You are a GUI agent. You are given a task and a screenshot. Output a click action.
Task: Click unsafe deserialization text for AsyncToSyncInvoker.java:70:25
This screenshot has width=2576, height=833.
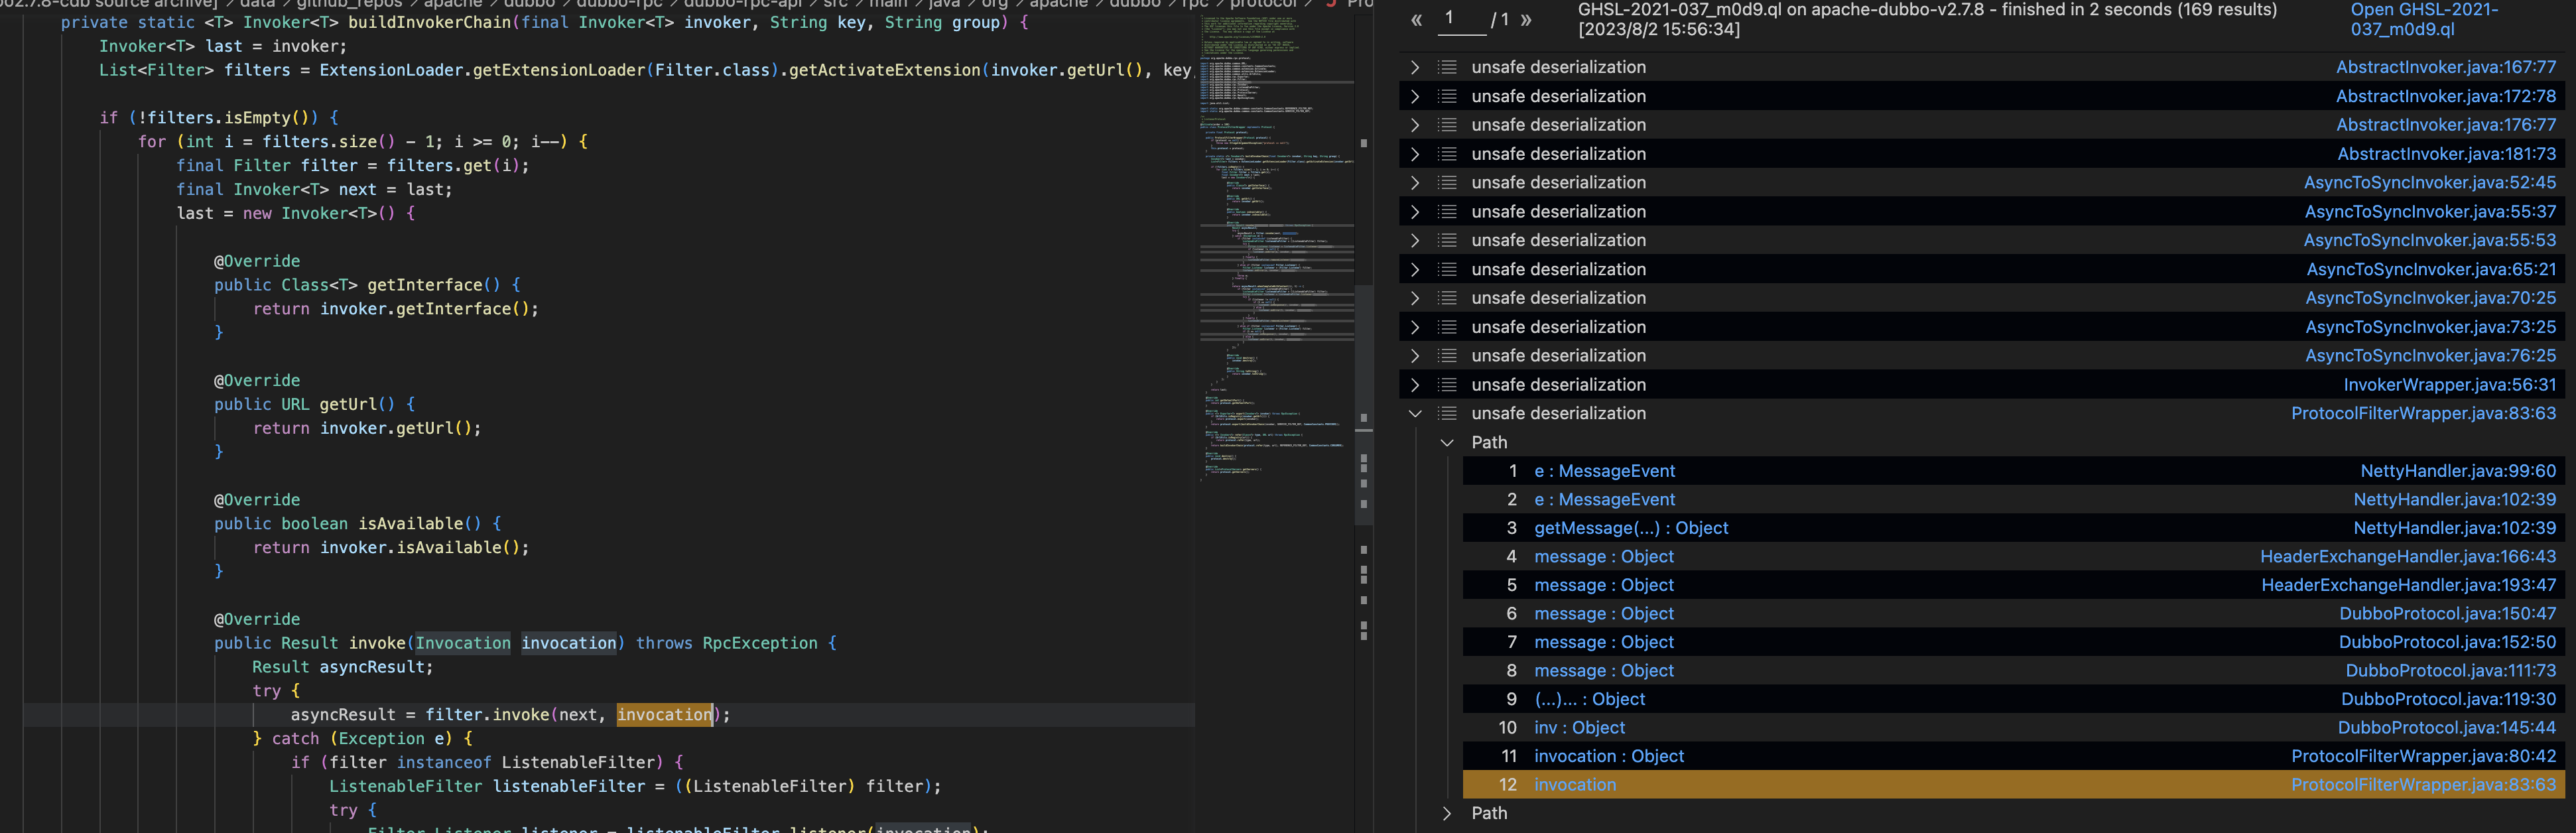[x=1558, y=298]
